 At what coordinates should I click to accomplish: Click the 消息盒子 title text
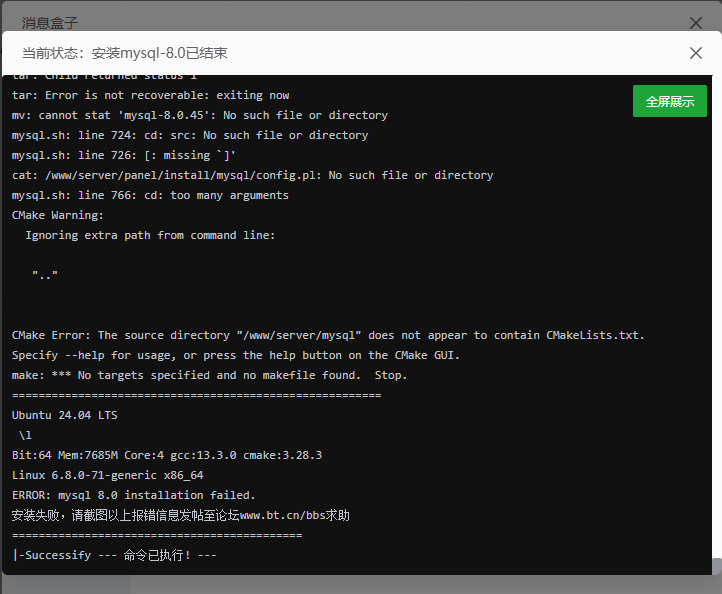pos(50,22)
